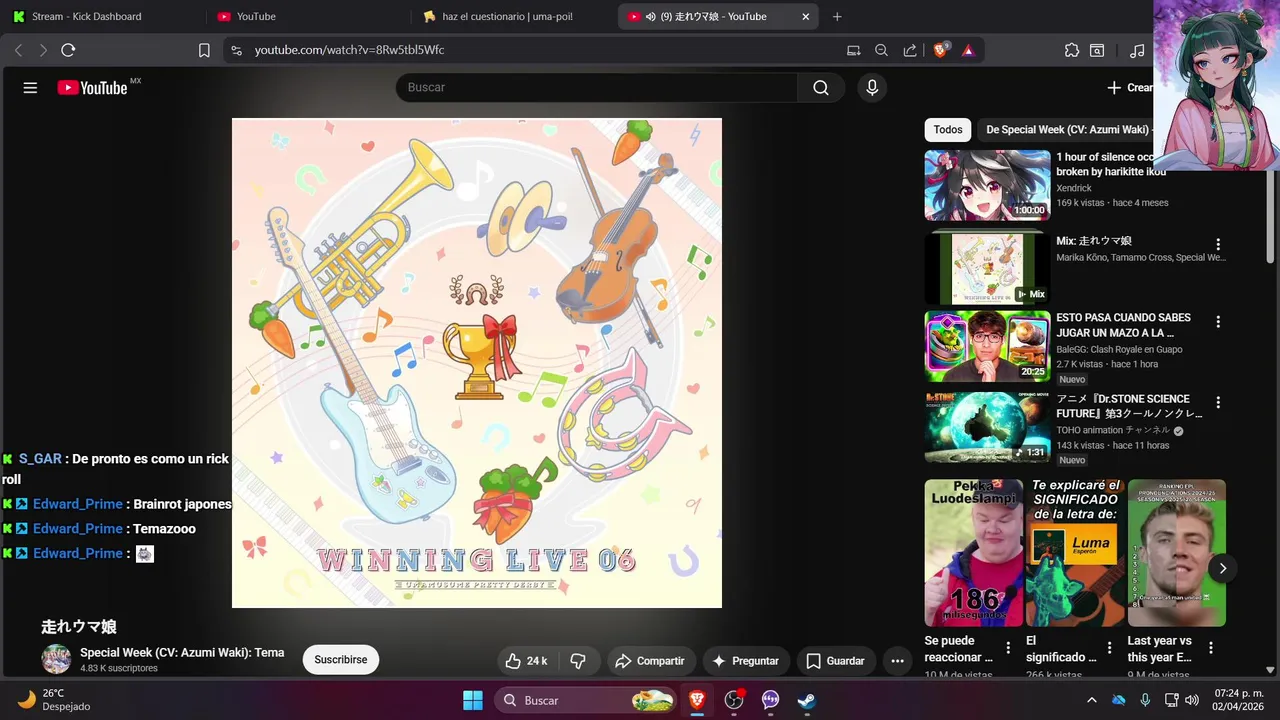
Task: Open options for the Se puede reaccionar short
Action: [1008, 648]
